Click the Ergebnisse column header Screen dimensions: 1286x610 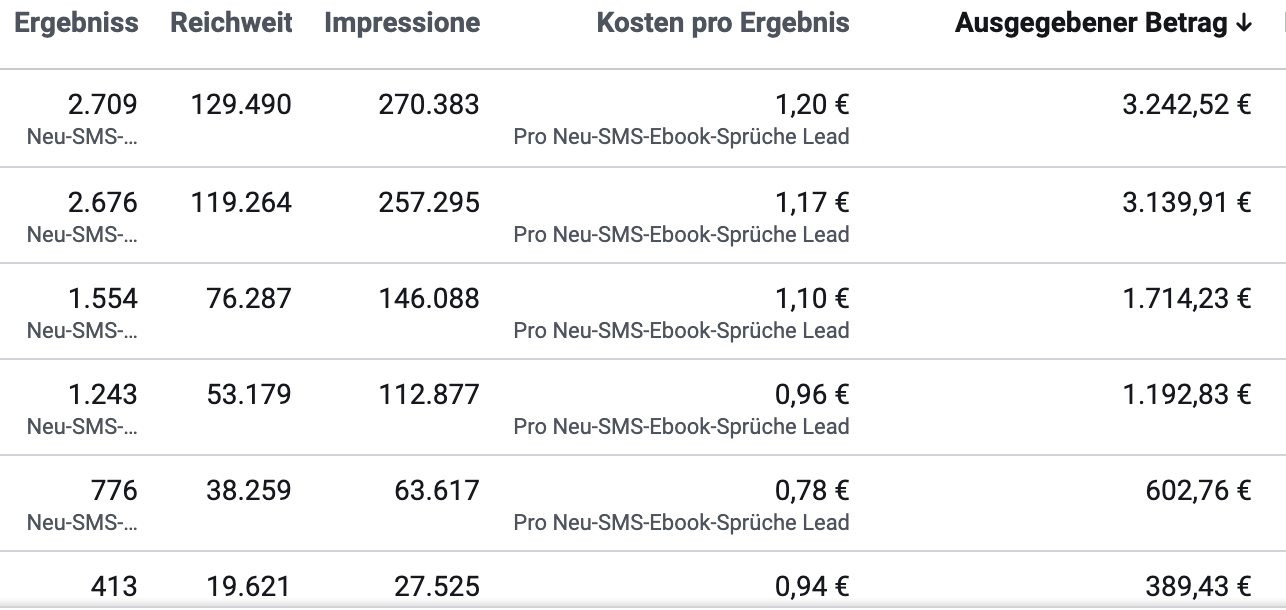pos(76,23)
